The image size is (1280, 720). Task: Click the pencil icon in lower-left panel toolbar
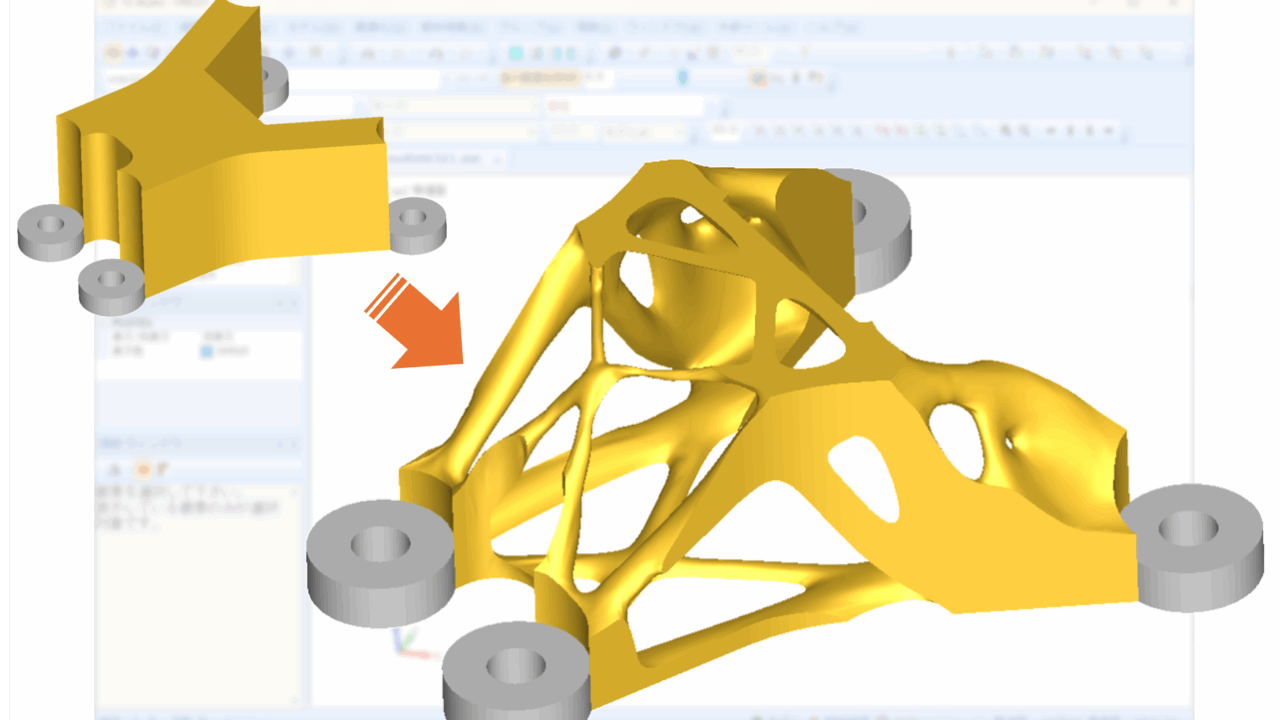[x=160, y=468]
